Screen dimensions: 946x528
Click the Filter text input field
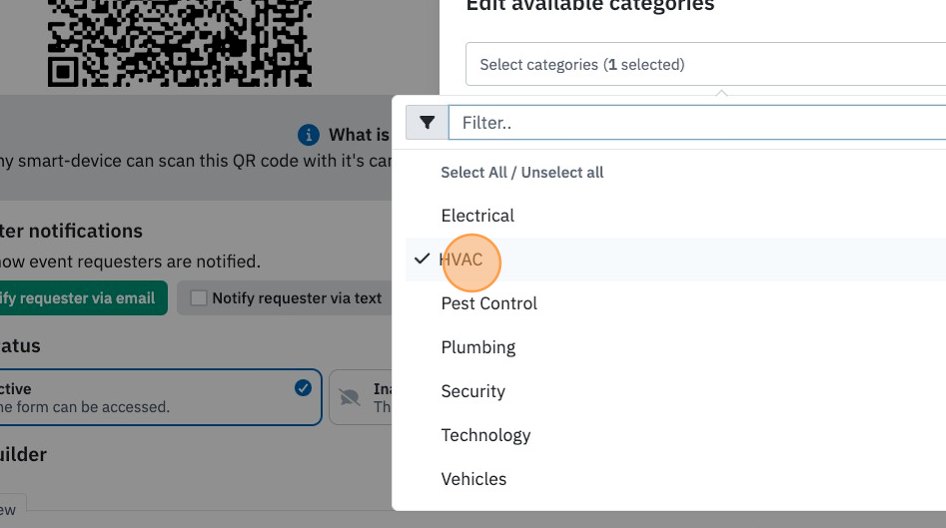click(697, 122)
